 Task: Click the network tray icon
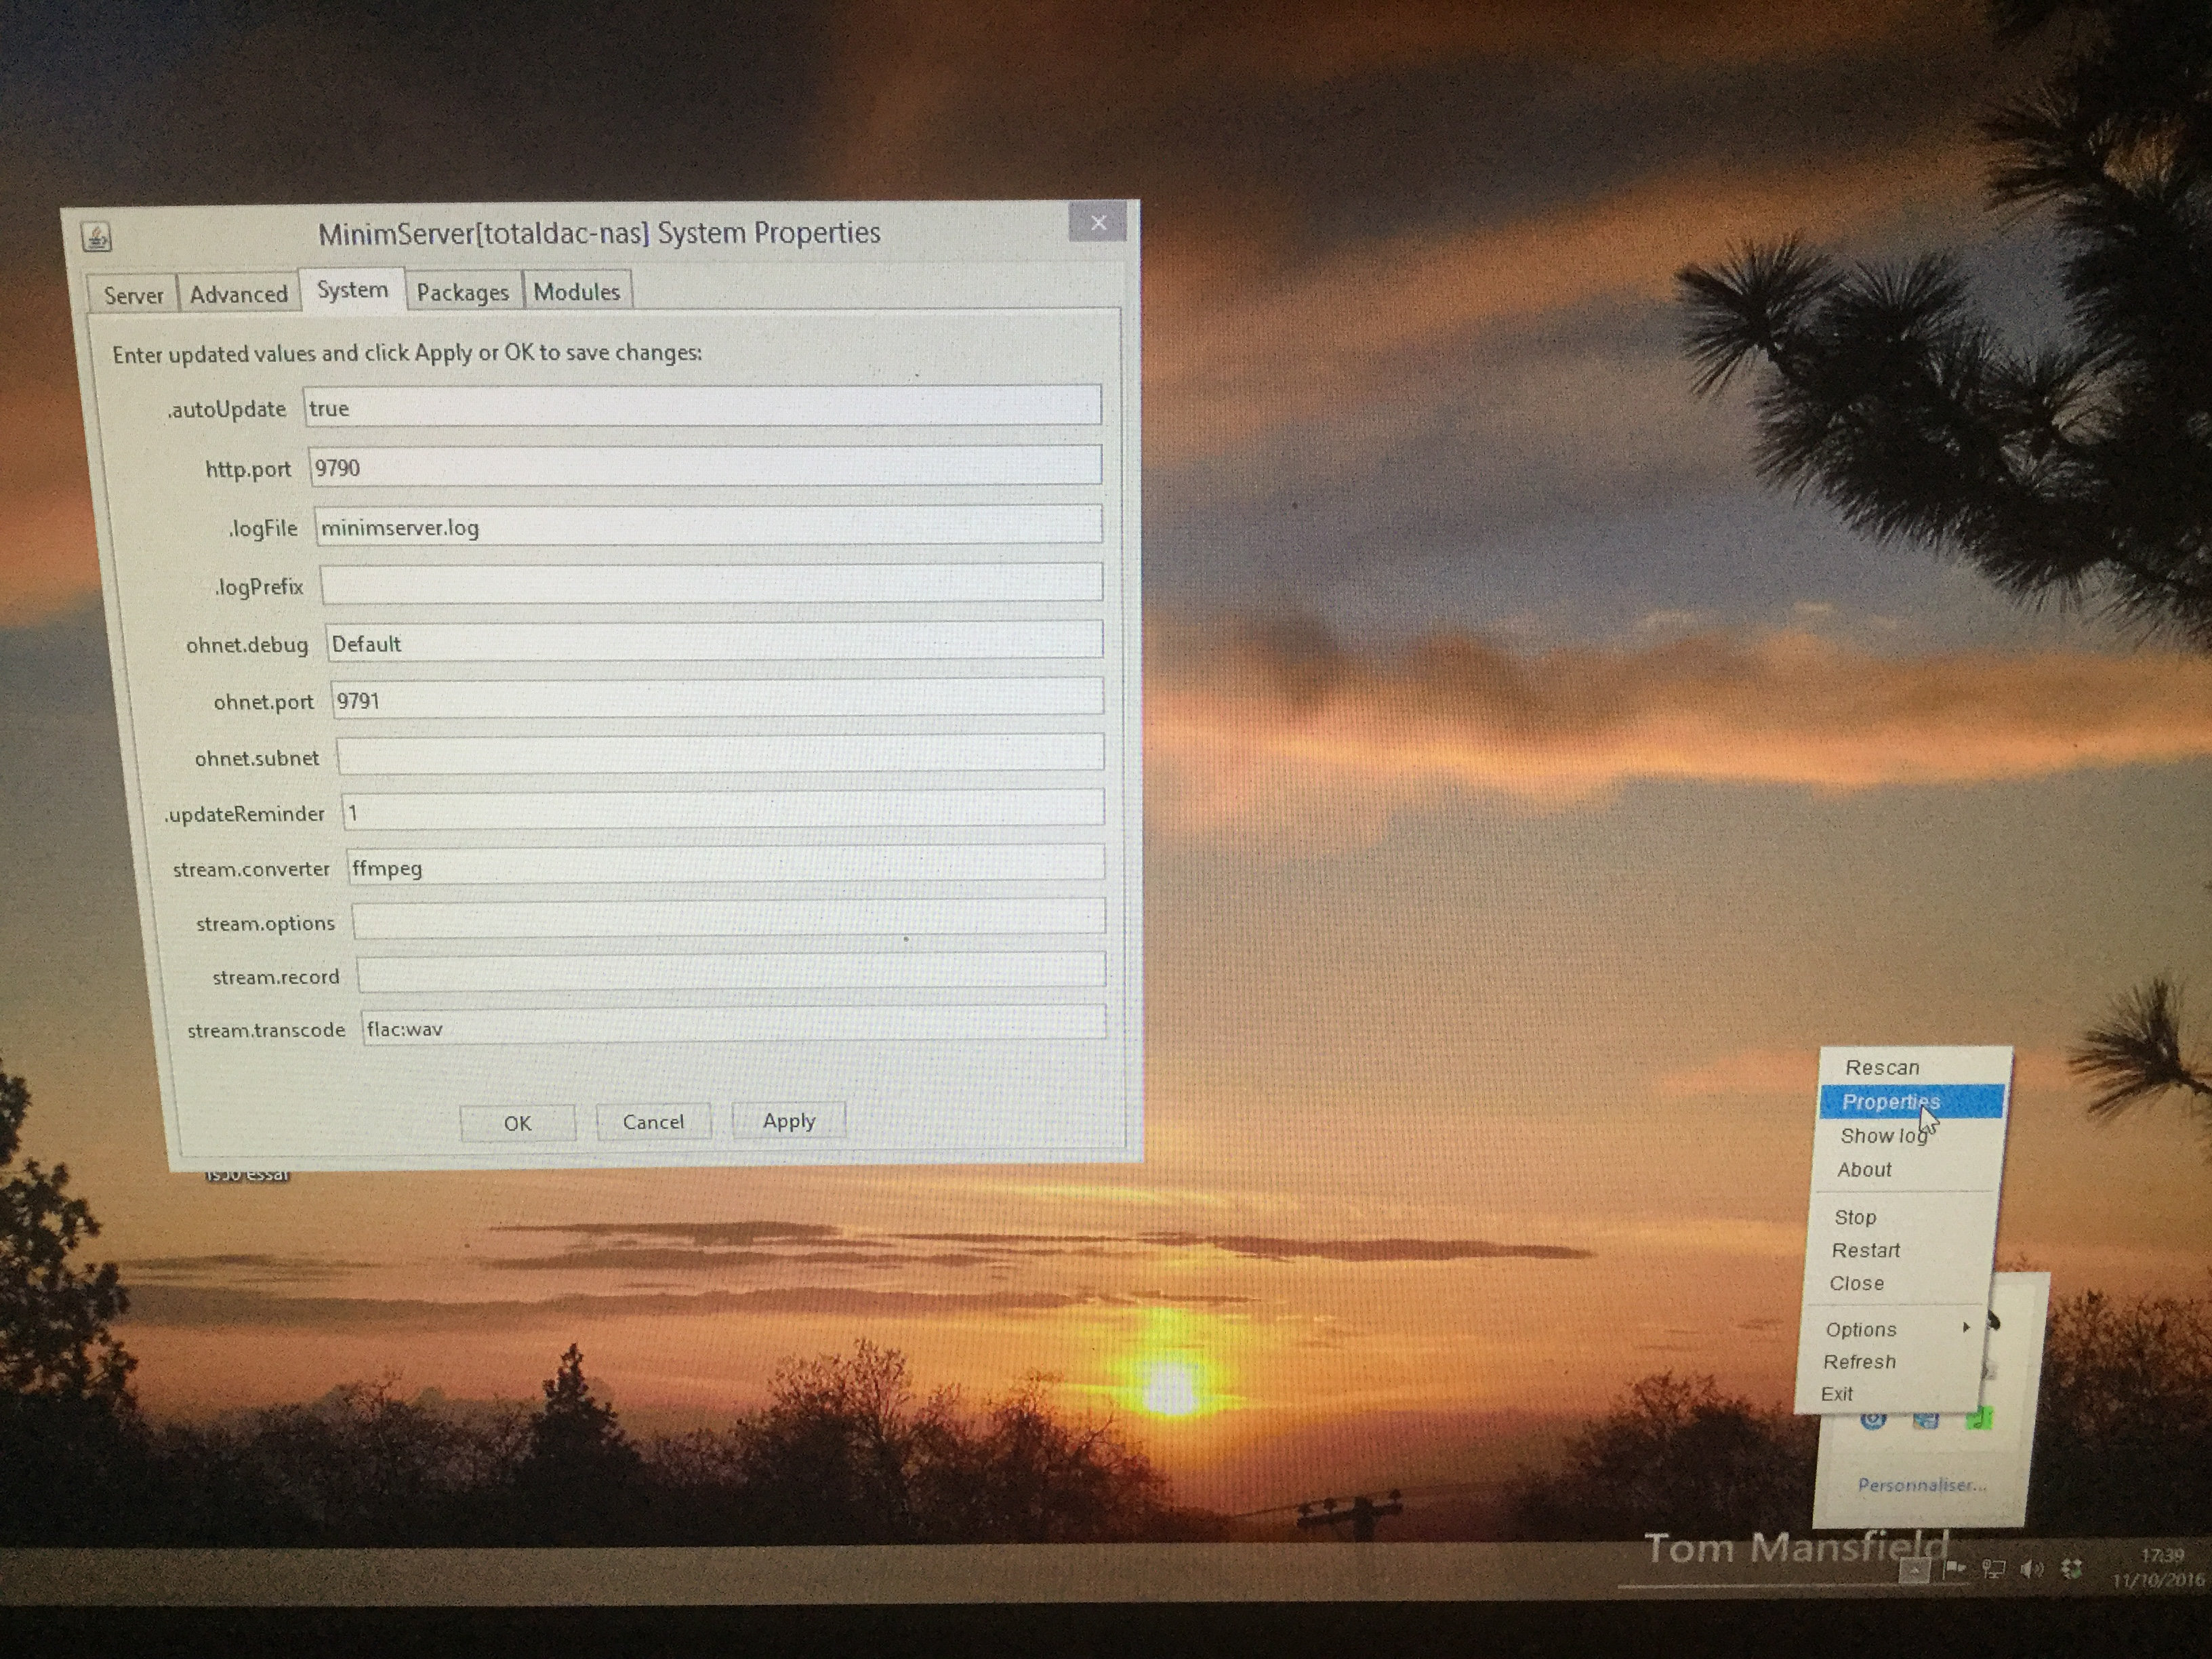coord(1993,1569)
